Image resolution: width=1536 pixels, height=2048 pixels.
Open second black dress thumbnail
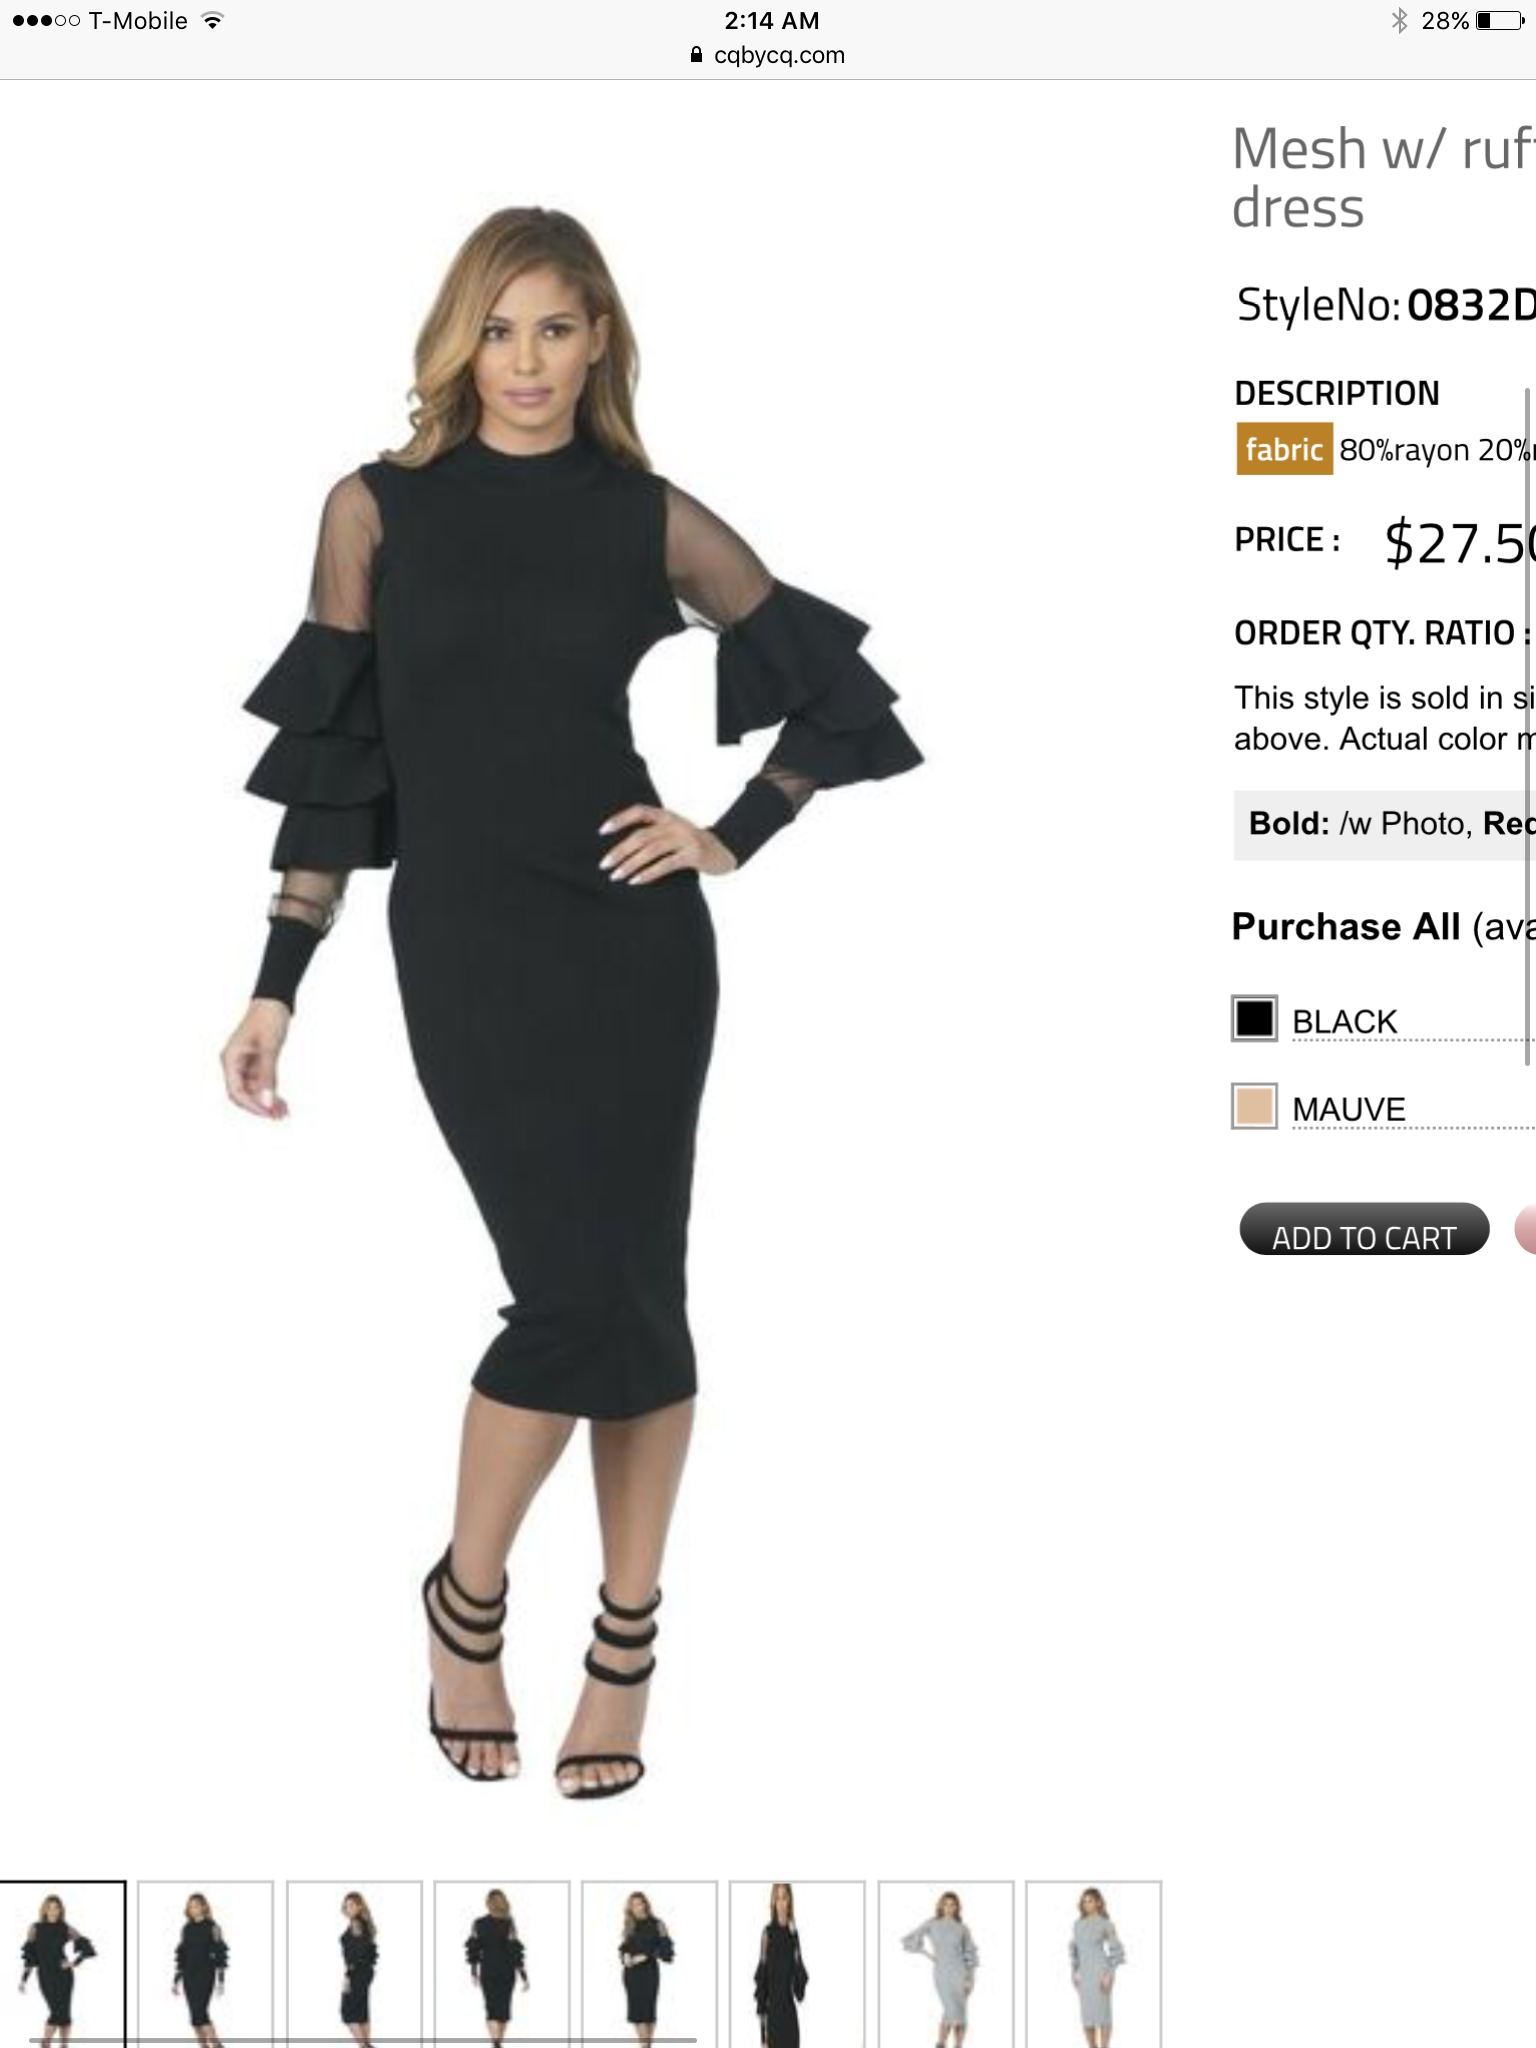[205, 1964]
